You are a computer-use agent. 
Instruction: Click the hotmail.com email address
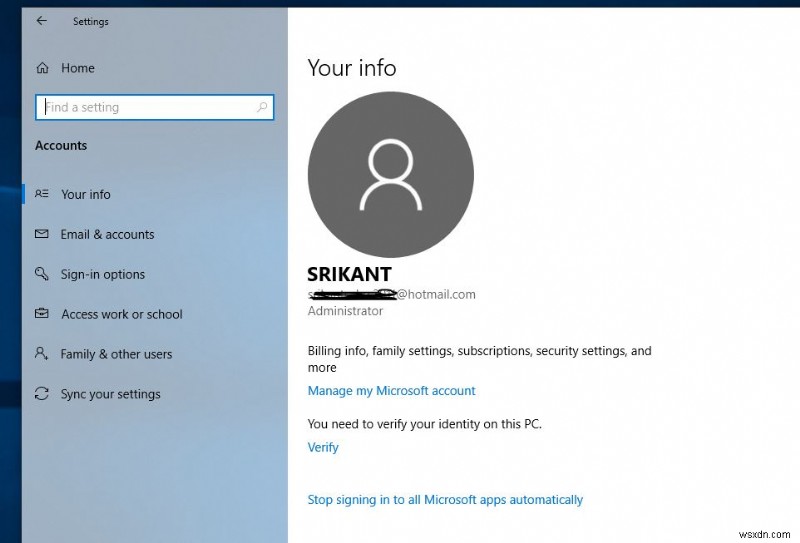[392, 294]
